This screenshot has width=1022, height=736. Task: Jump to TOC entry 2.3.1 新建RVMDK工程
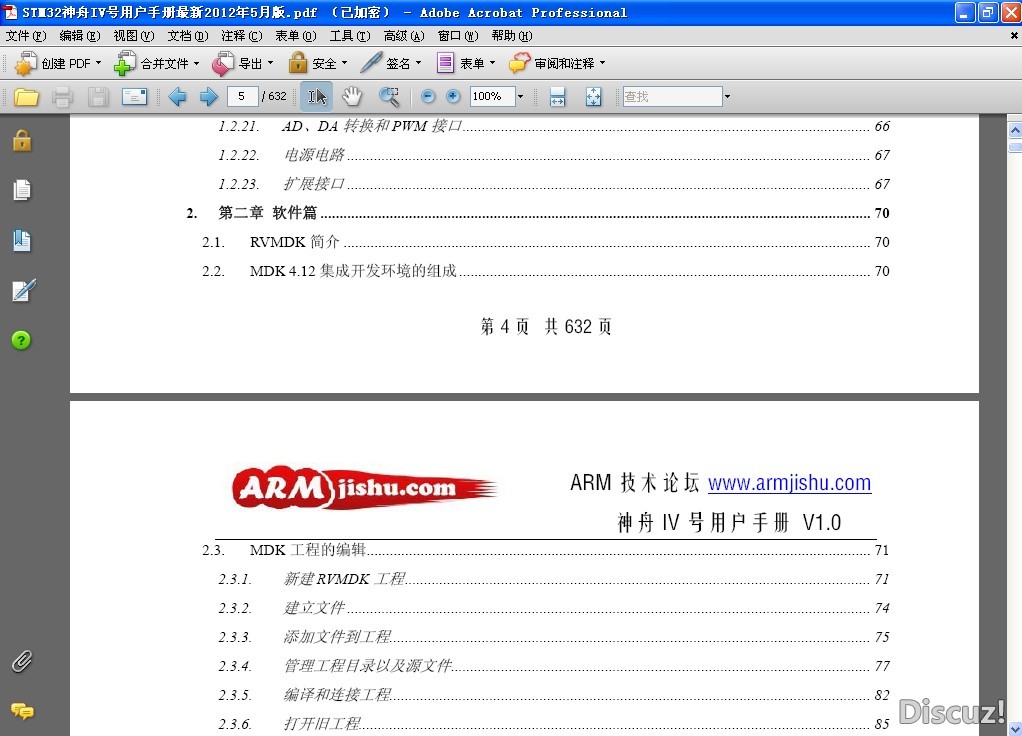click(554, 579)
